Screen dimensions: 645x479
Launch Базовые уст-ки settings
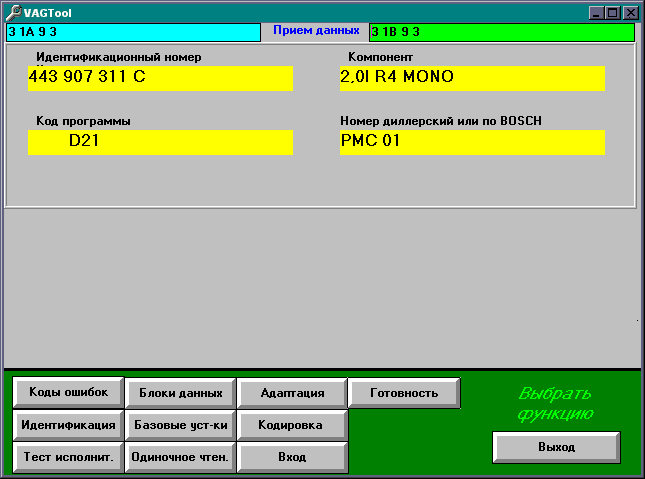click(181, 425)
